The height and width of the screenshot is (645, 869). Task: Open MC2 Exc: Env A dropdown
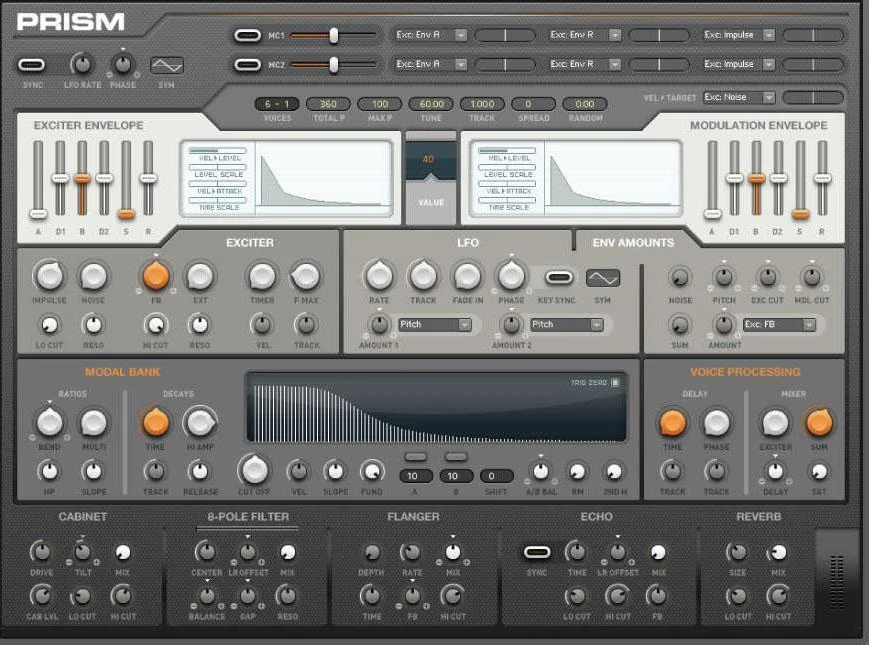[430, 64]
